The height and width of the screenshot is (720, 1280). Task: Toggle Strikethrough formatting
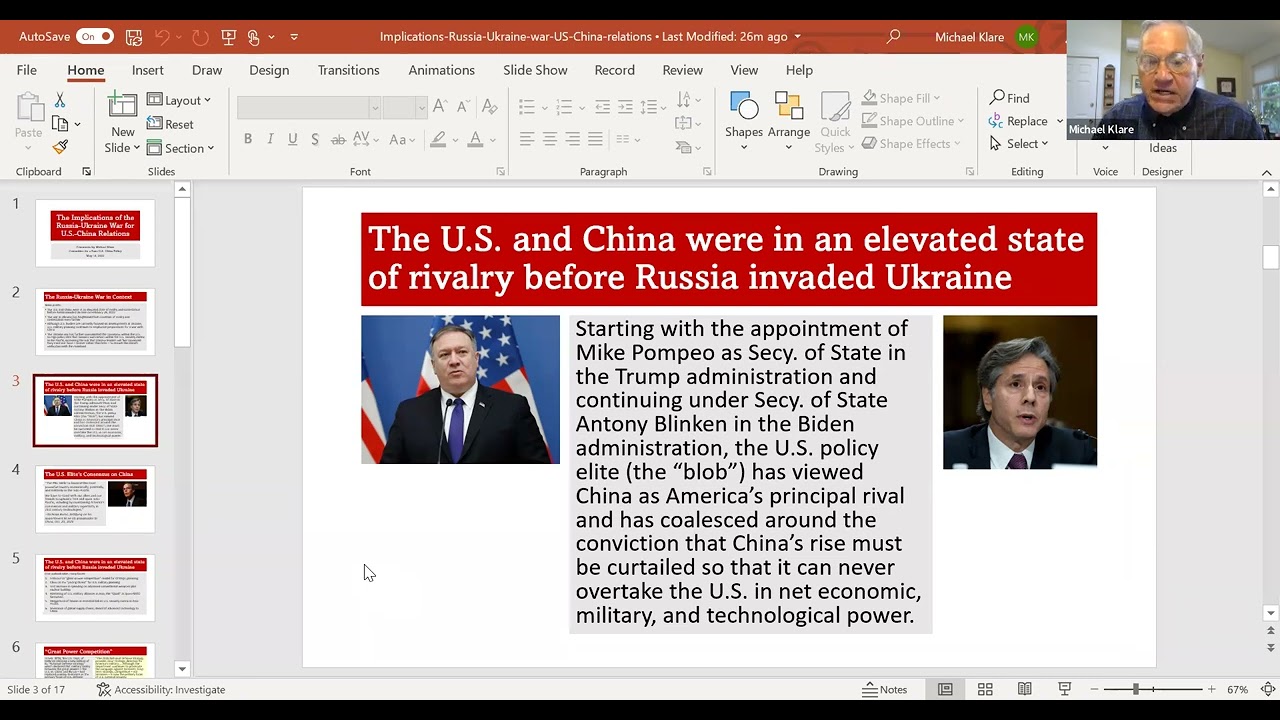click(337, 139)
